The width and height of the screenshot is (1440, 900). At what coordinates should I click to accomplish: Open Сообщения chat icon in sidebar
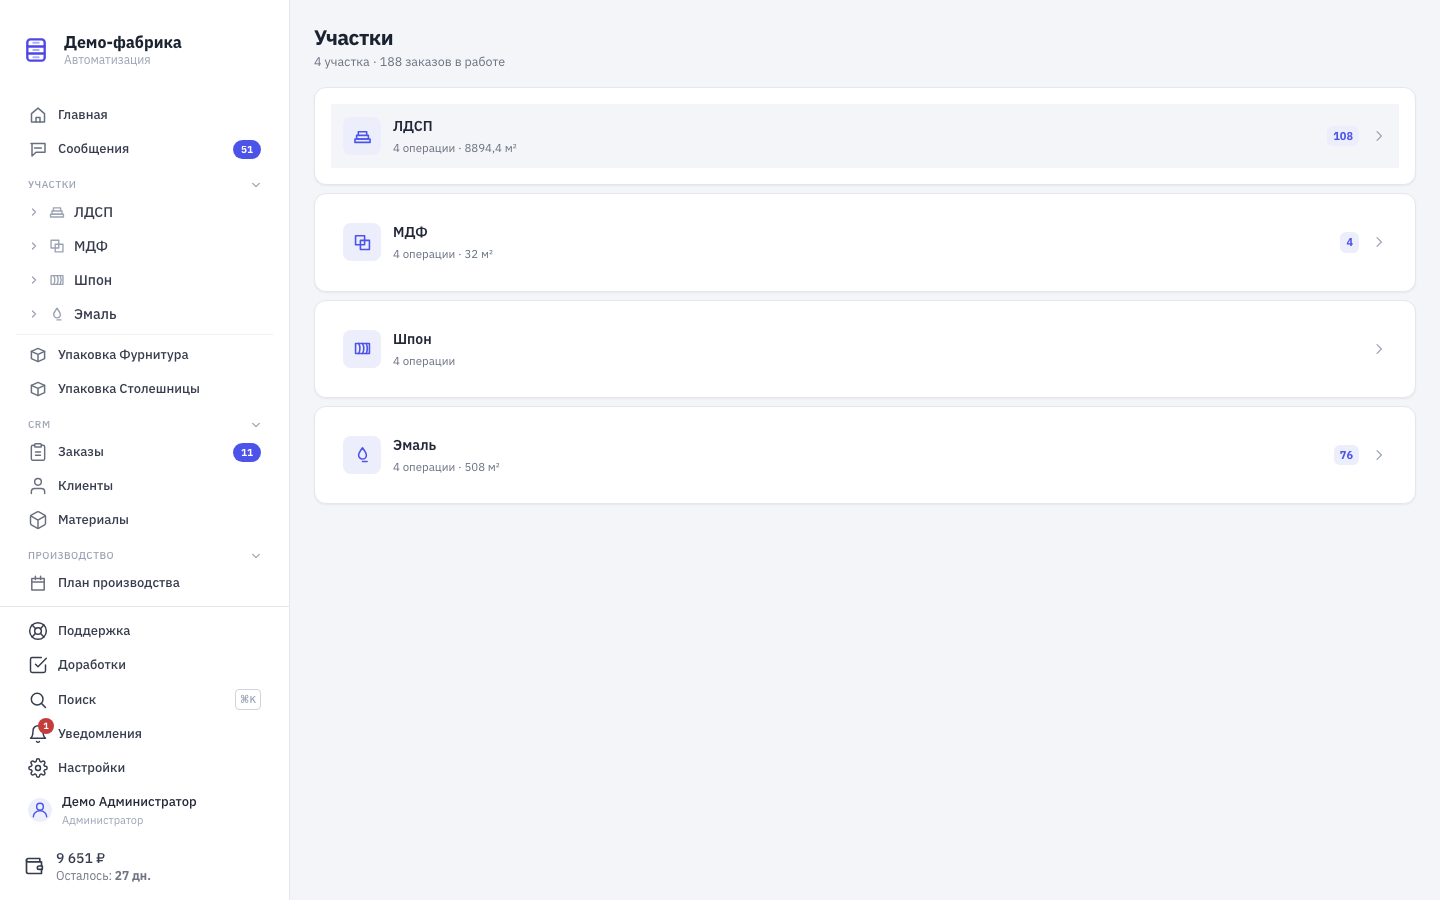point(38,149)
